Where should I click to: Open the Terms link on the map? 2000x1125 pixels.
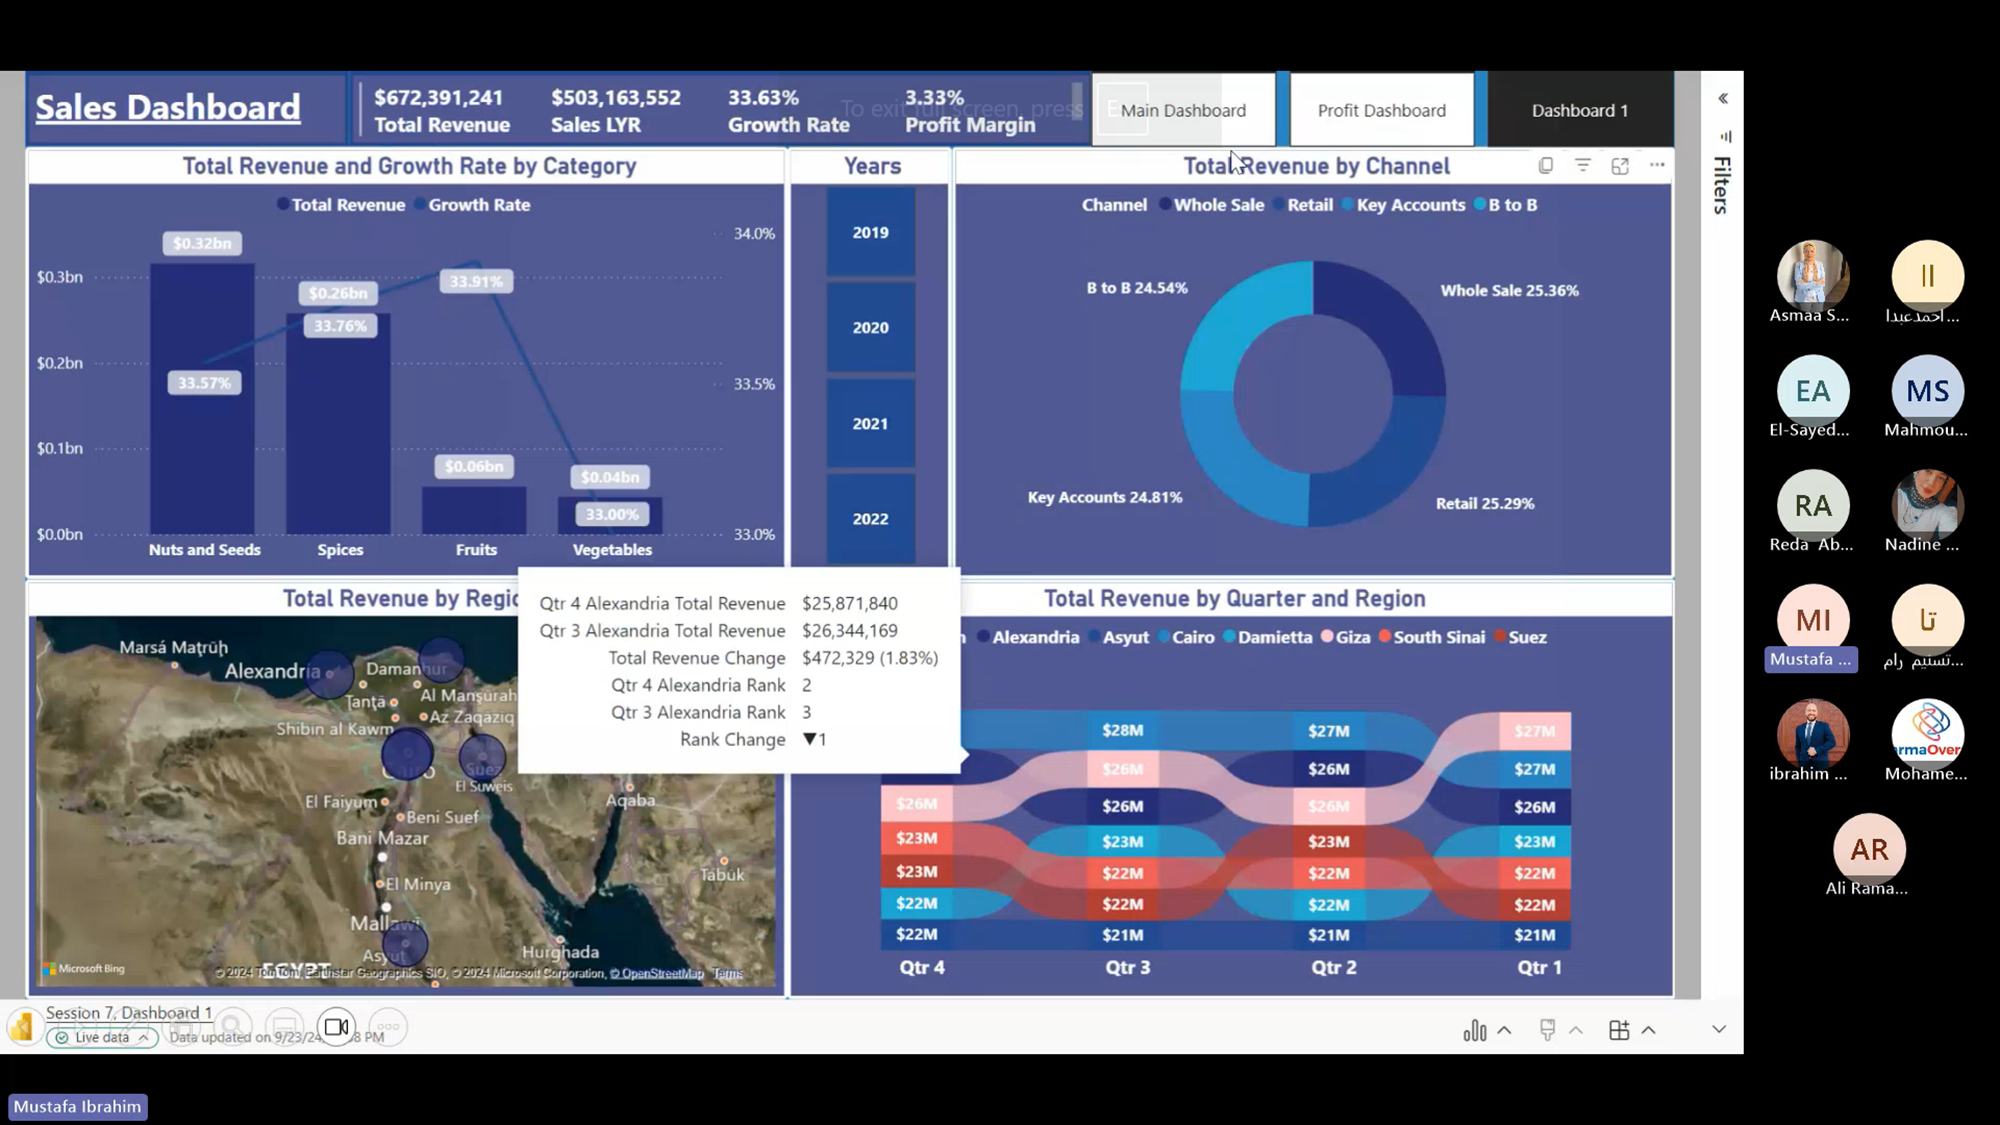(x=728, y=973)
